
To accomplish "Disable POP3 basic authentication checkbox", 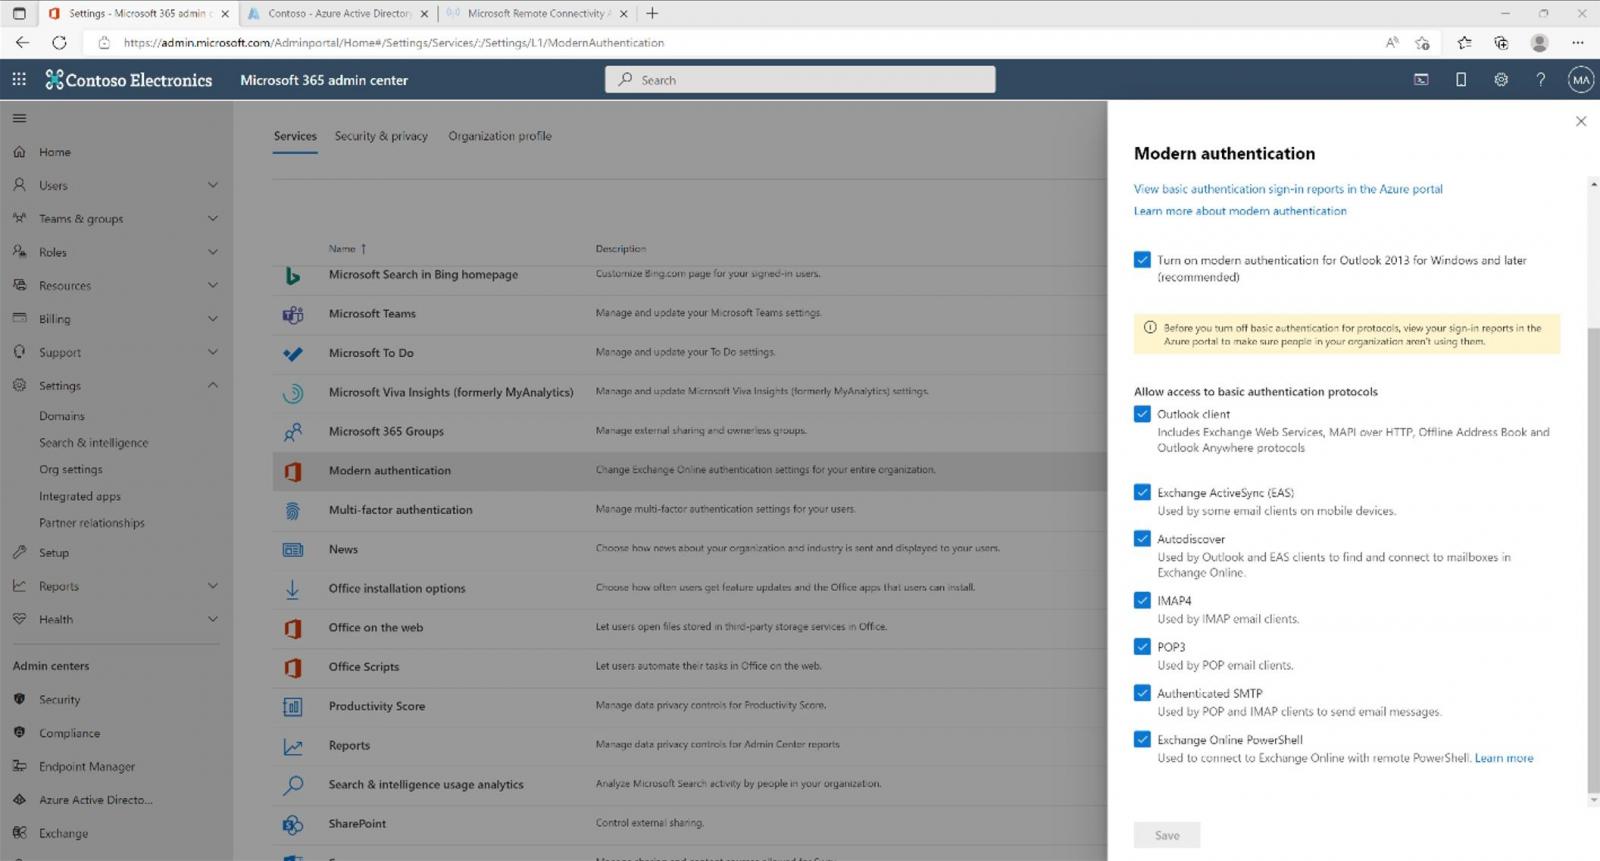I will (x=1142, y=646).
